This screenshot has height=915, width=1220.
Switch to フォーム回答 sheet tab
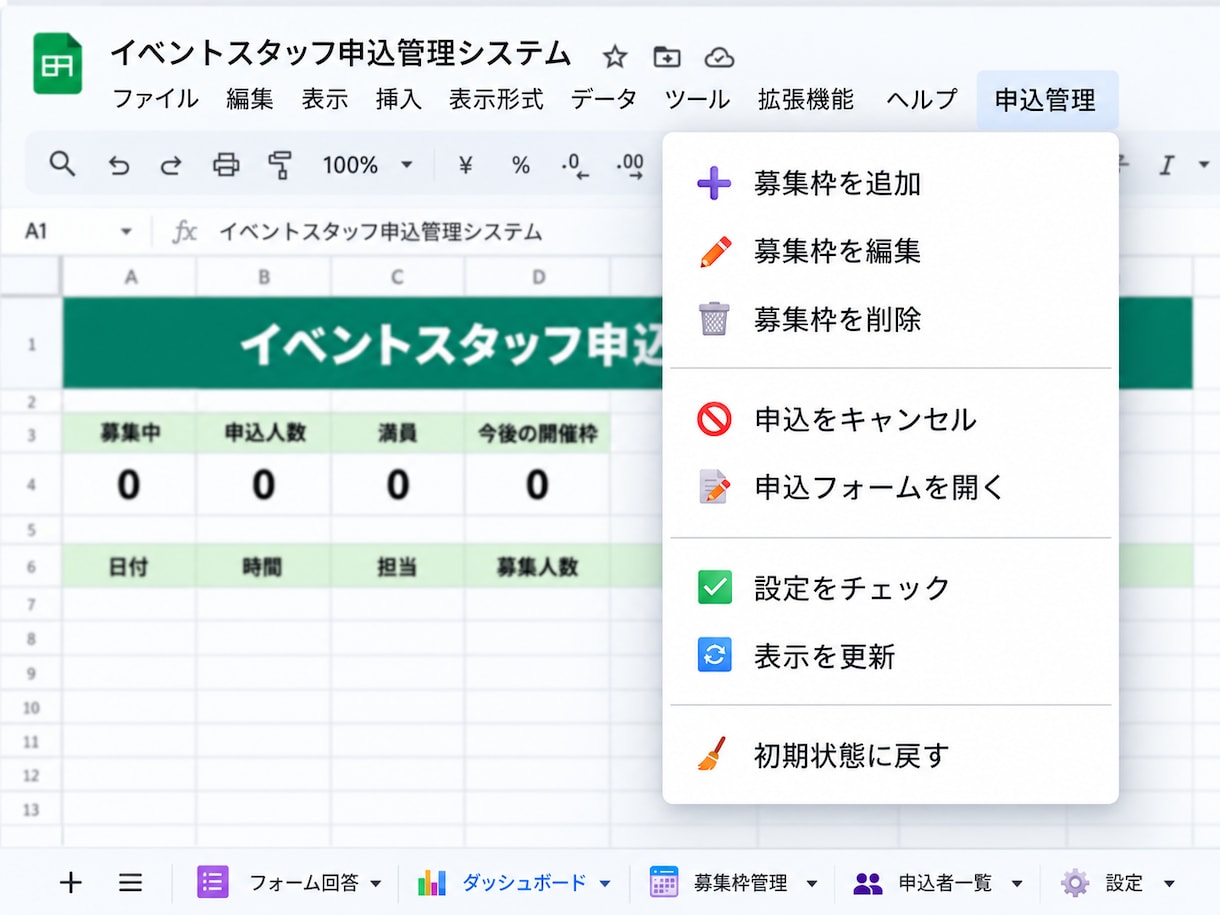click(290, 883)
